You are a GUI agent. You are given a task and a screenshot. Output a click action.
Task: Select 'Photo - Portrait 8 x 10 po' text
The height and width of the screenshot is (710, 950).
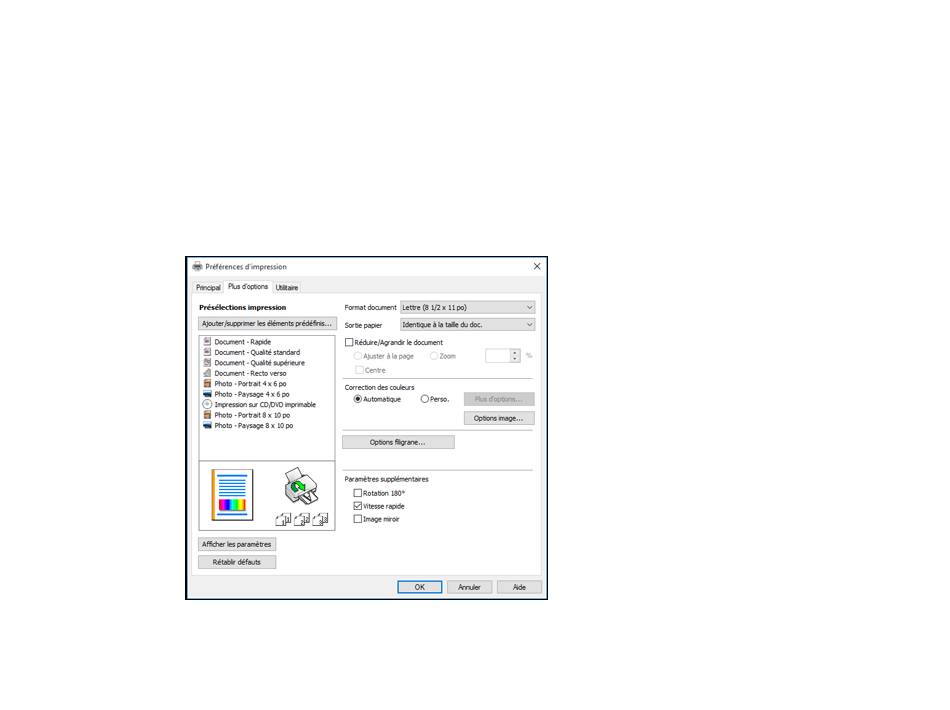(252, 415)
